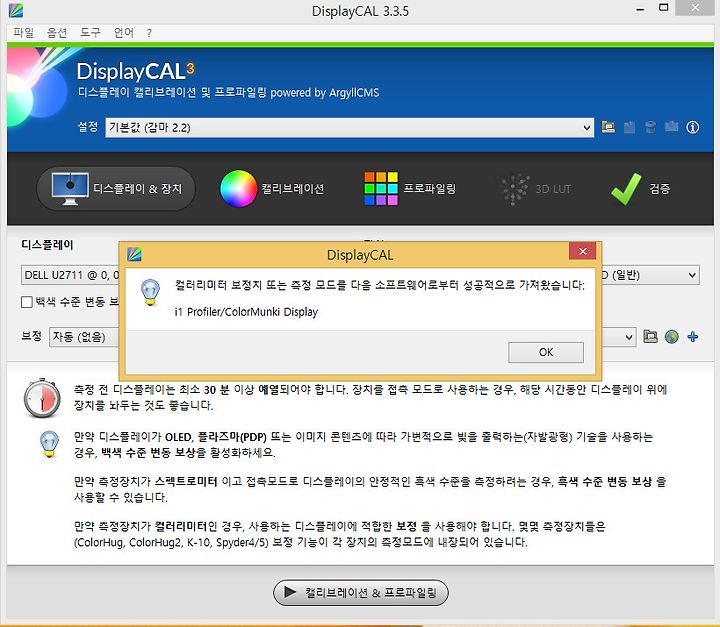Viewport: 720px width, 627px height.
Task: Expand the measurement mode (일반) dropdown
Action: point(651,275)
